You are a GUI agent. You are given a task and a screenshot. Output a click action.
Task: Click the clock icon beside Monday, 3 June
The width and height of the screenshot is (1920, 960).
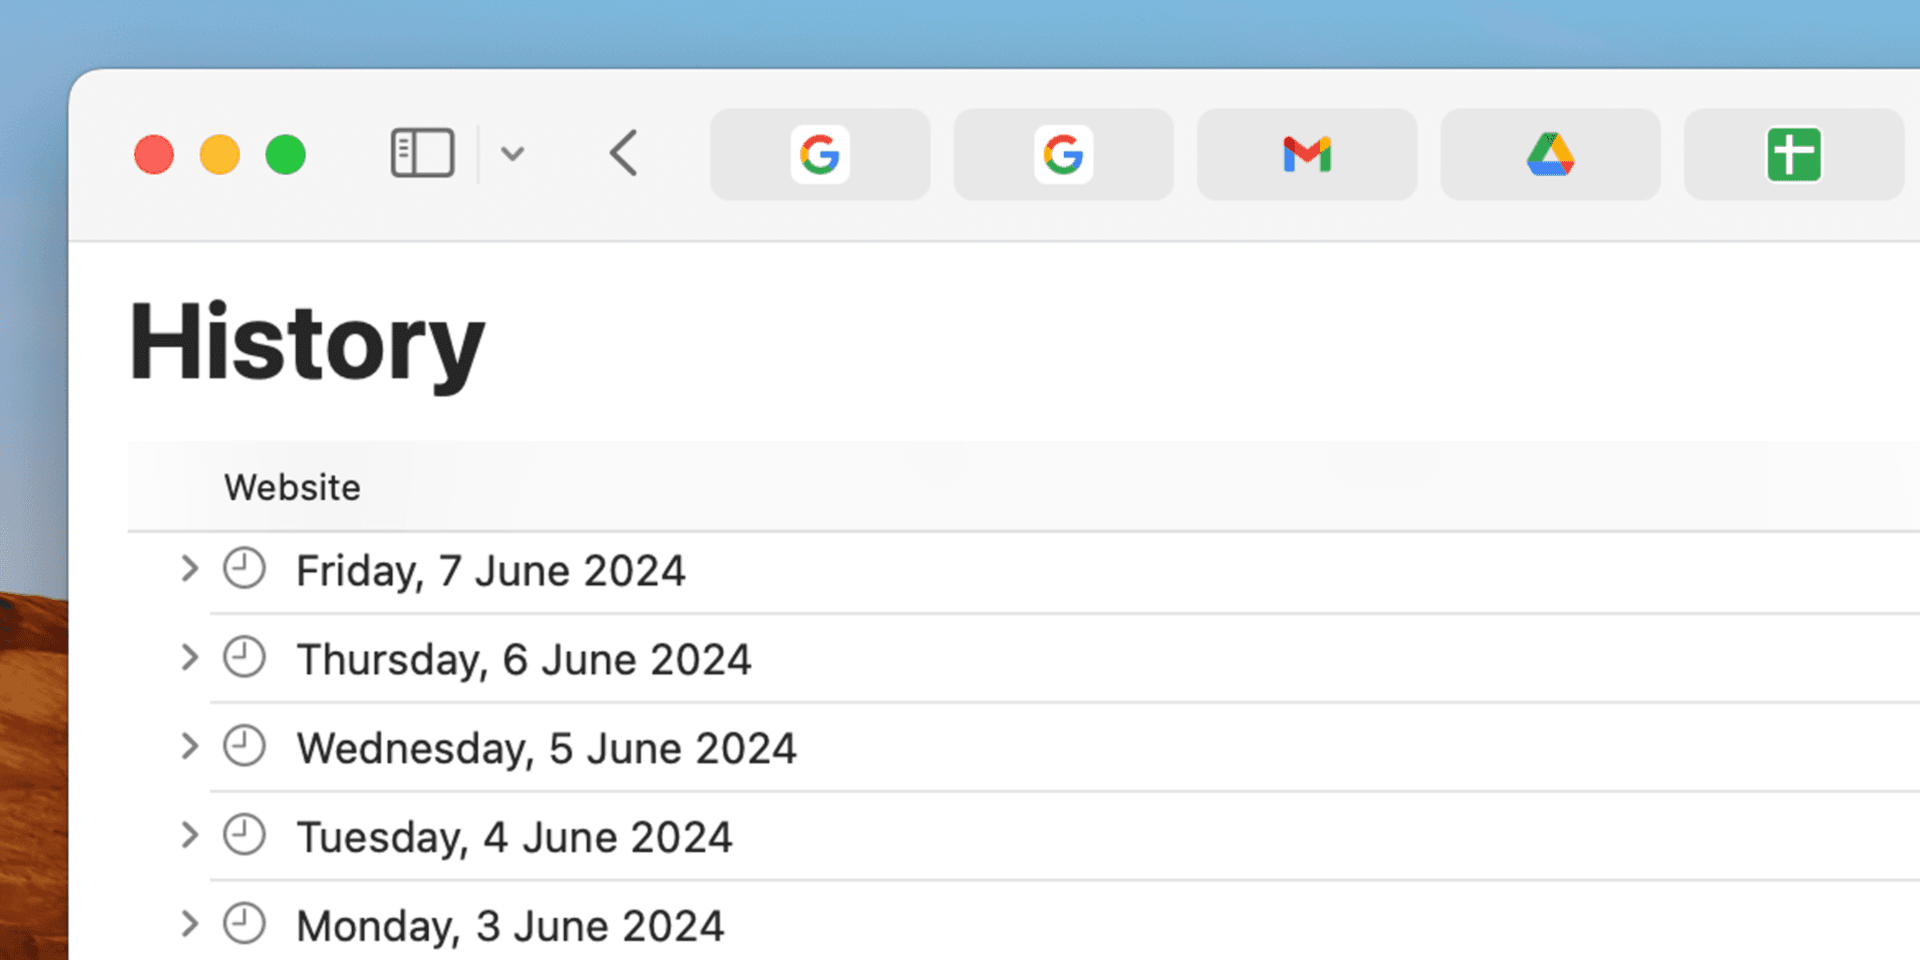click(x=243, y=923)
